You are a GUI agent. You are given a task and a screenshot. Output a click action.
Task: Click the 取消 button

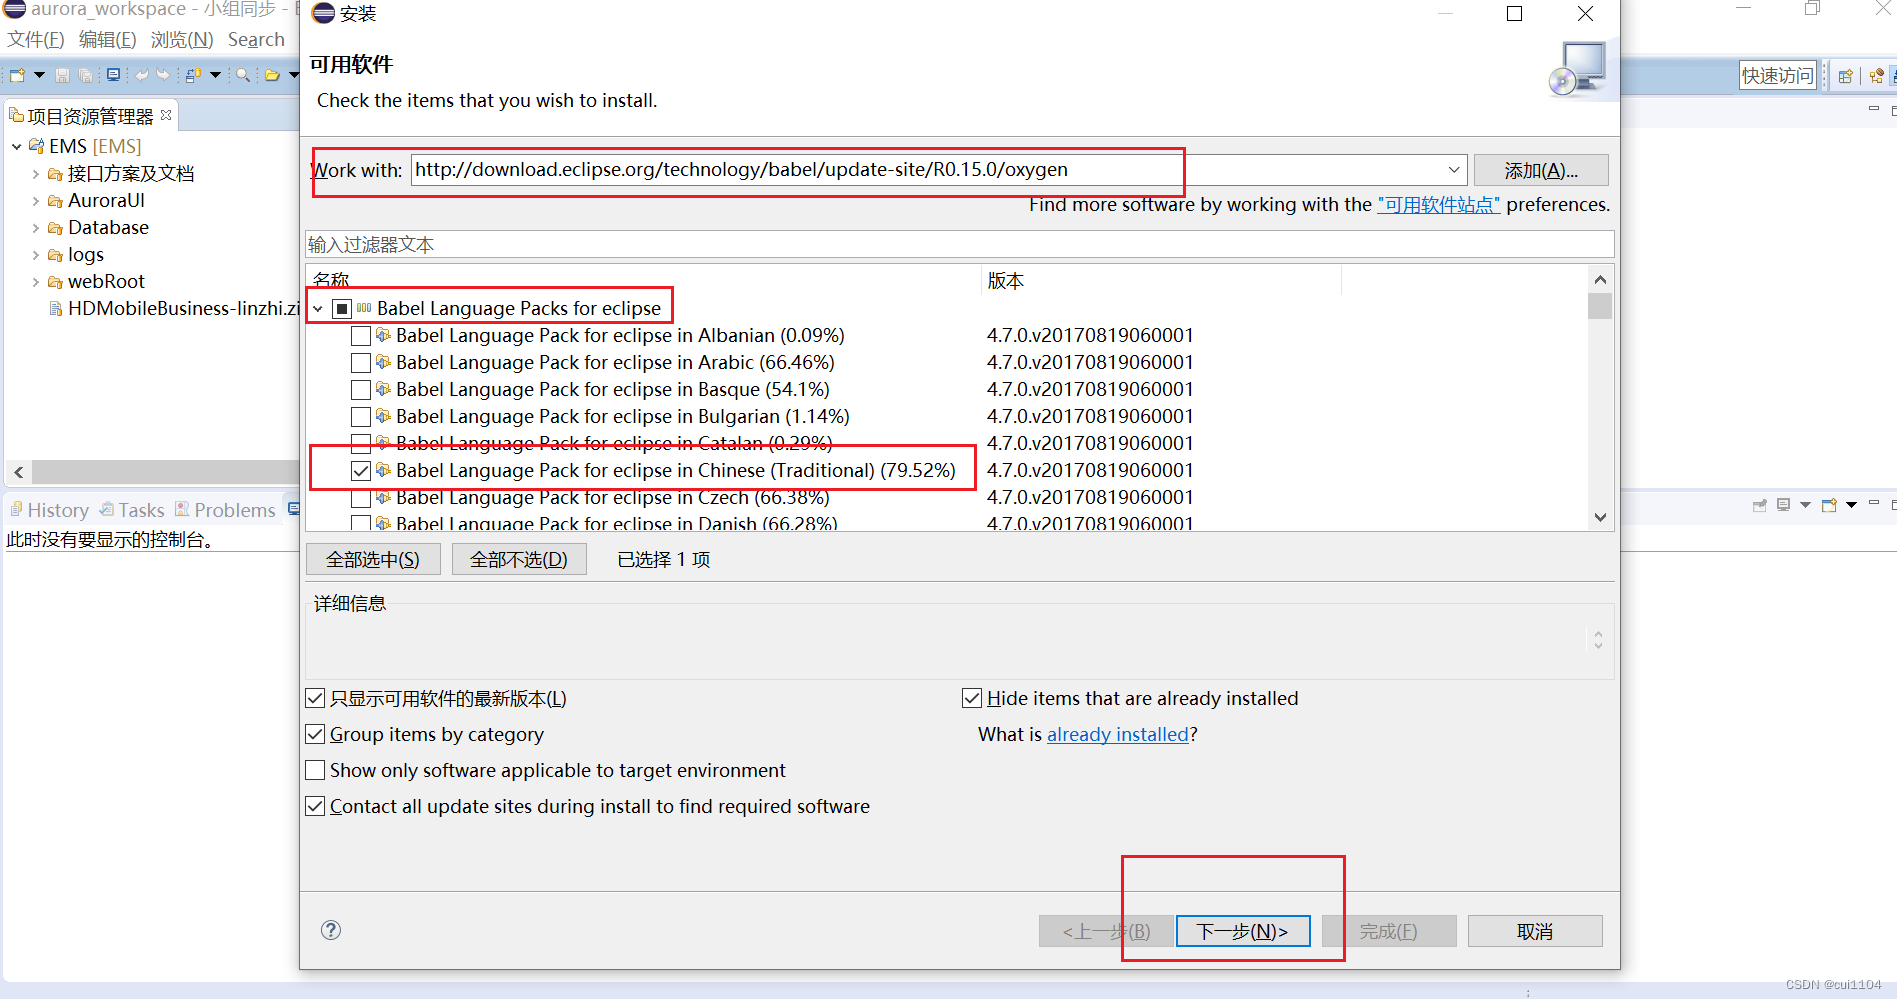coord(1535,931)
